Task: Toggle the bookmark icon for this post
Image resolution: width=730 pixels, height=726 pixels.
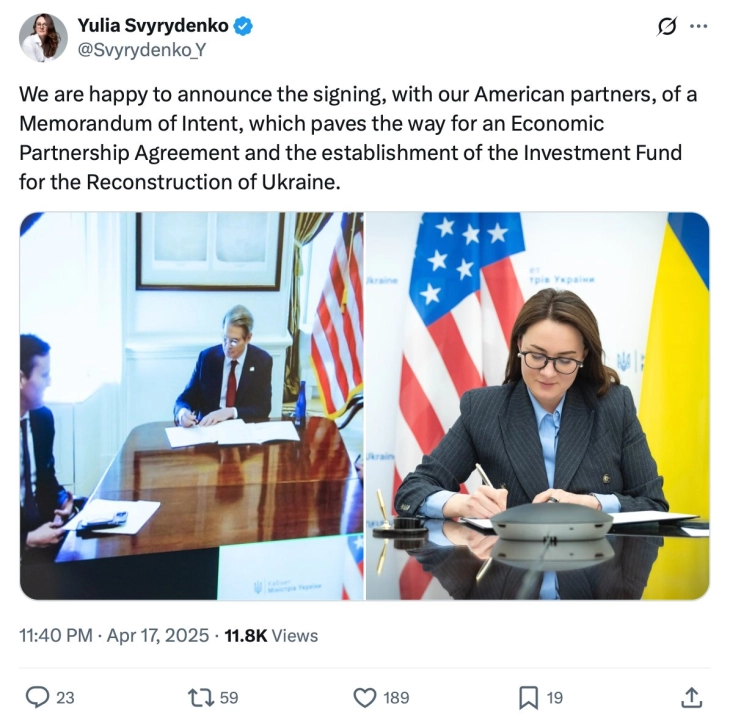Action: [527, 697]
